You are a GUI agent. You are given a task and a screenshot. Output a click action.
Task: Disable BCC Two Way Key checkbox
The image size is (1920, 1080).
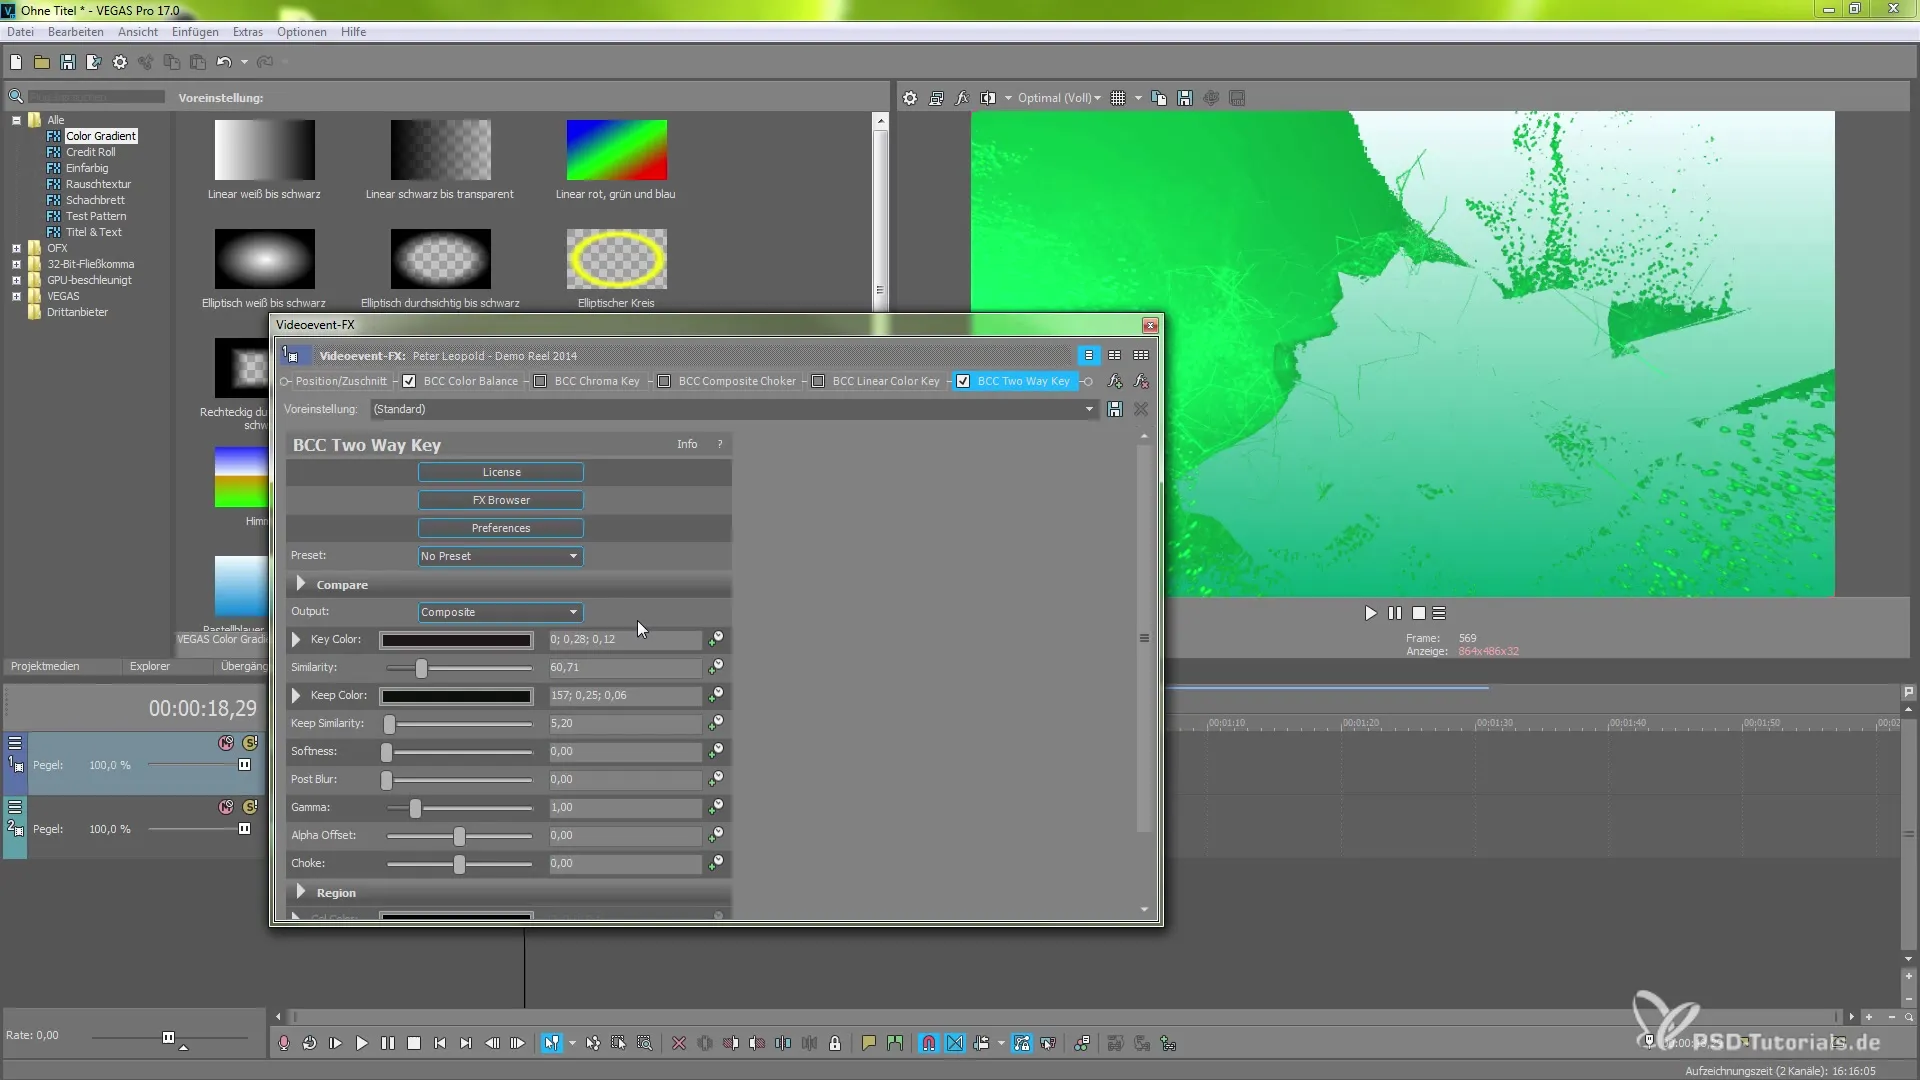963,381
